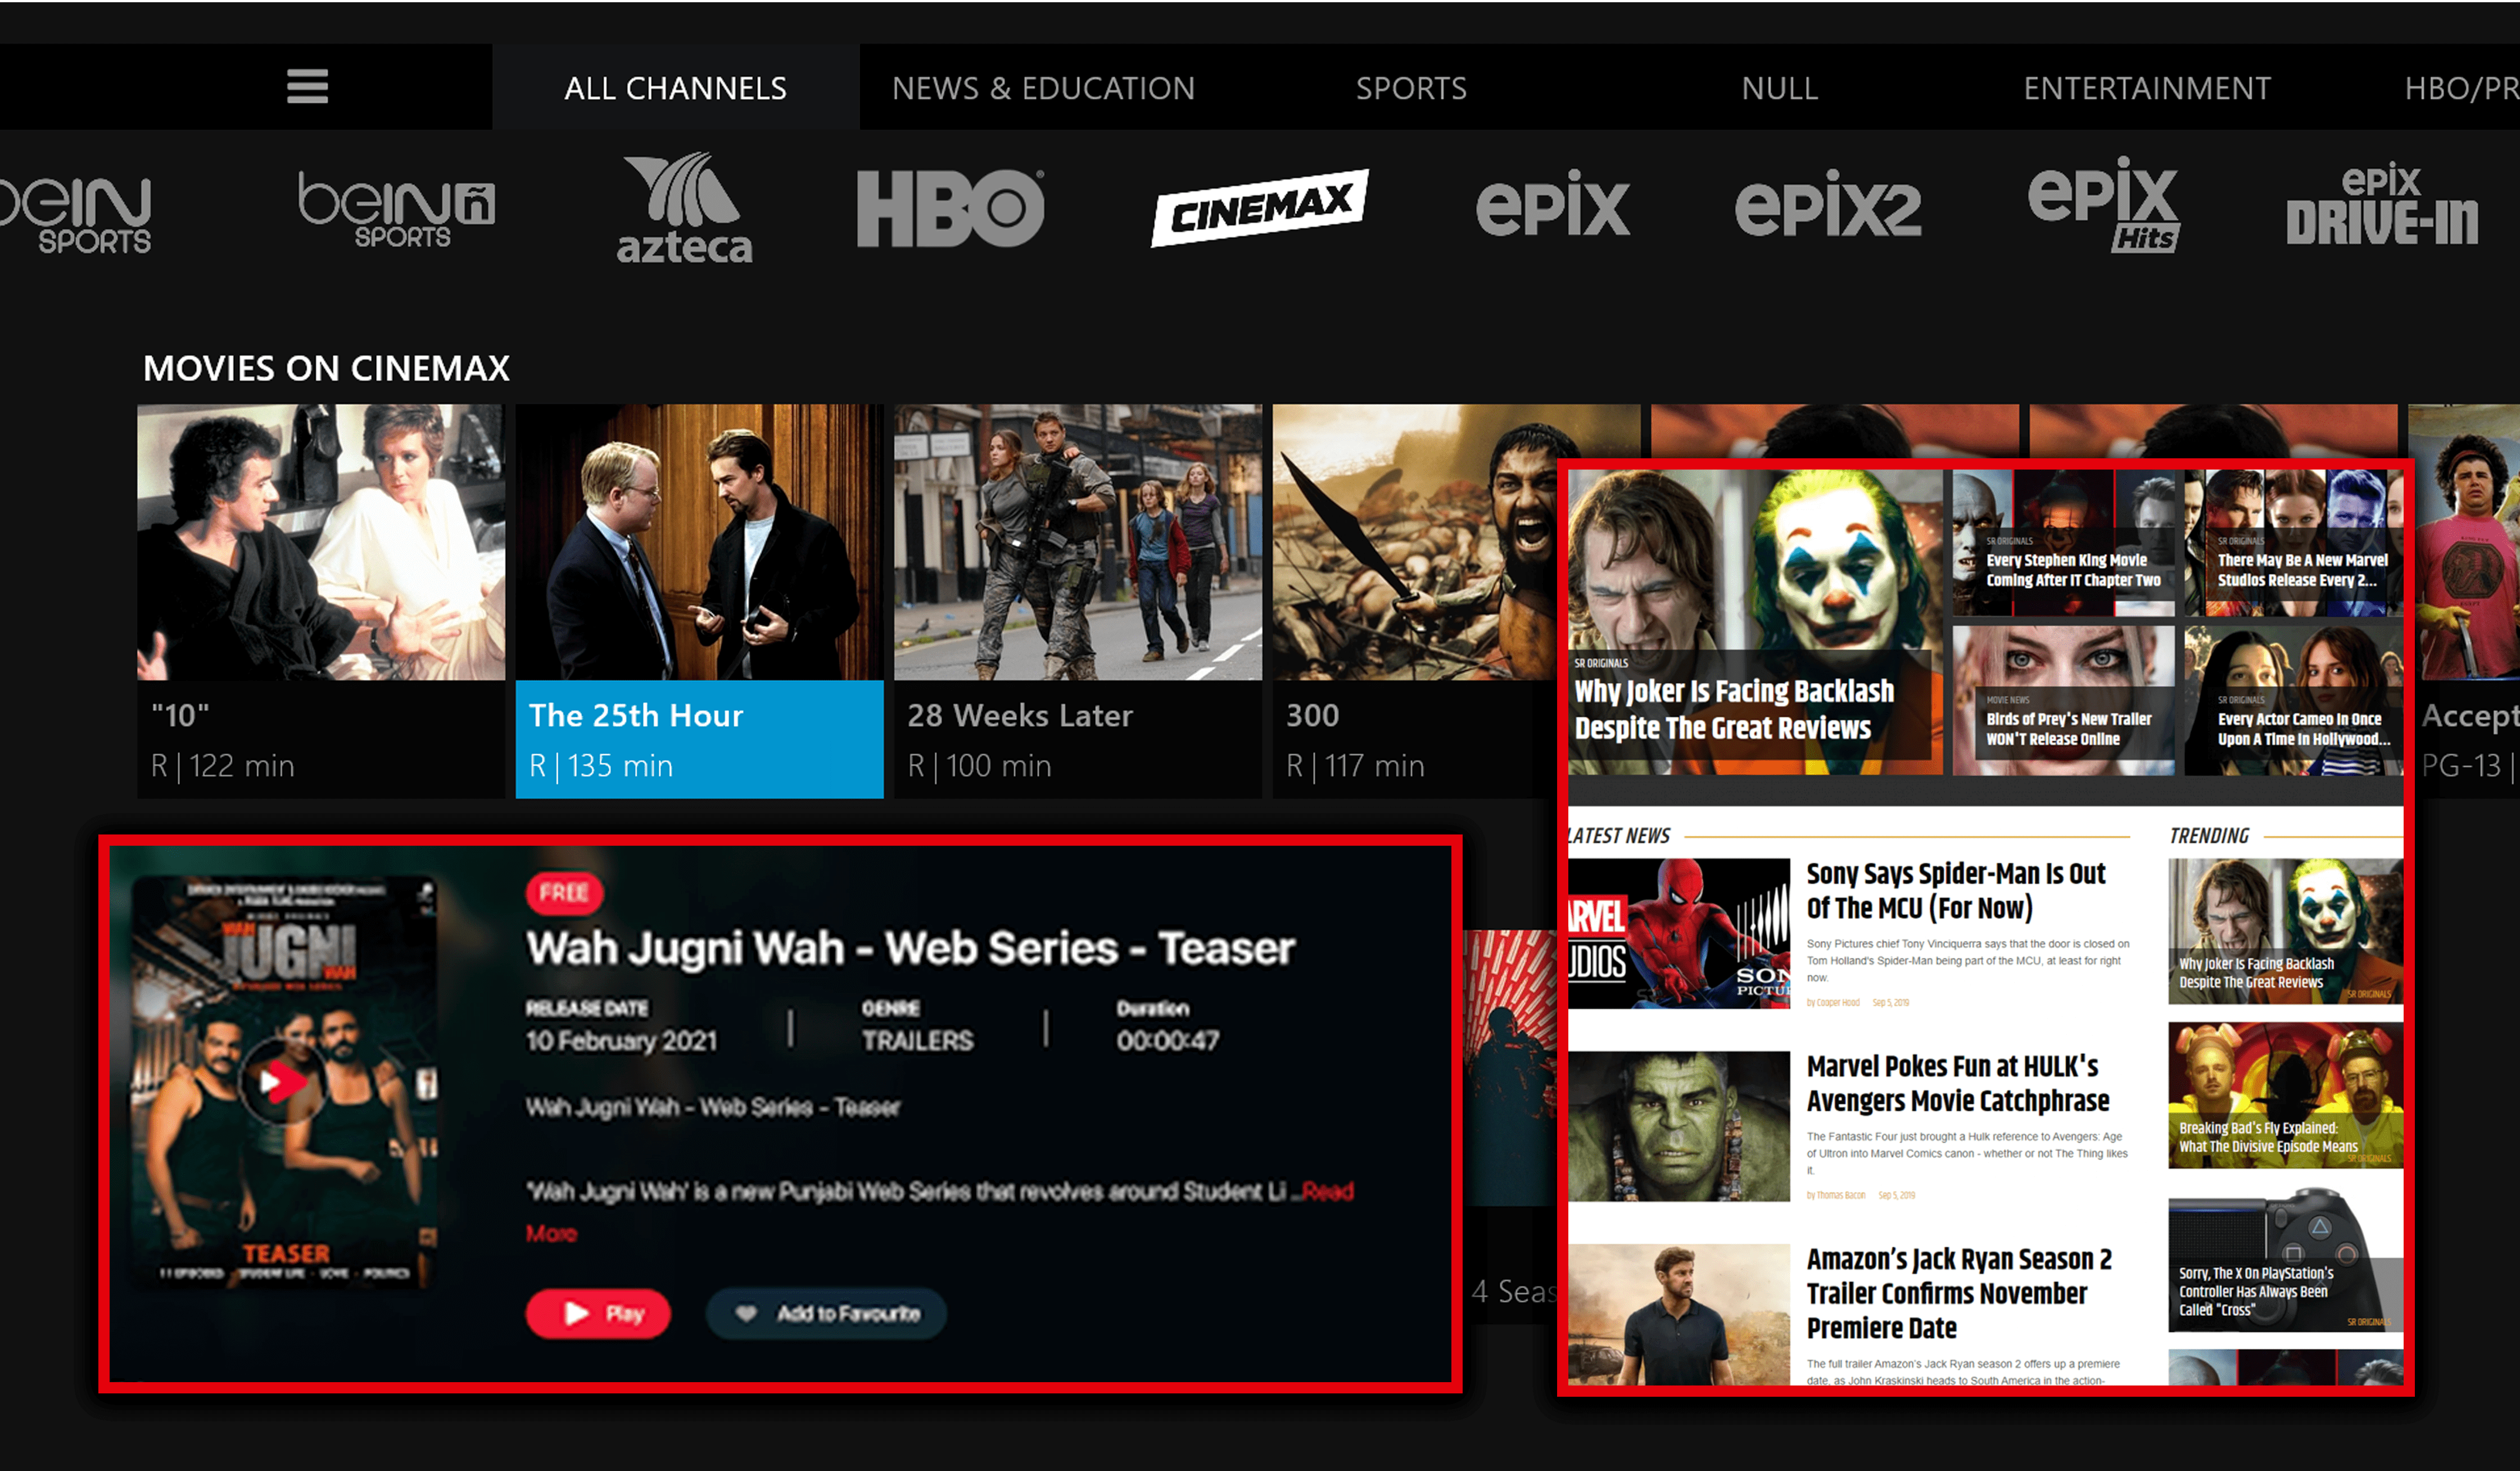Click the Jack Ryan article thumbnail
2520x1471 pixels.
1679,1314
